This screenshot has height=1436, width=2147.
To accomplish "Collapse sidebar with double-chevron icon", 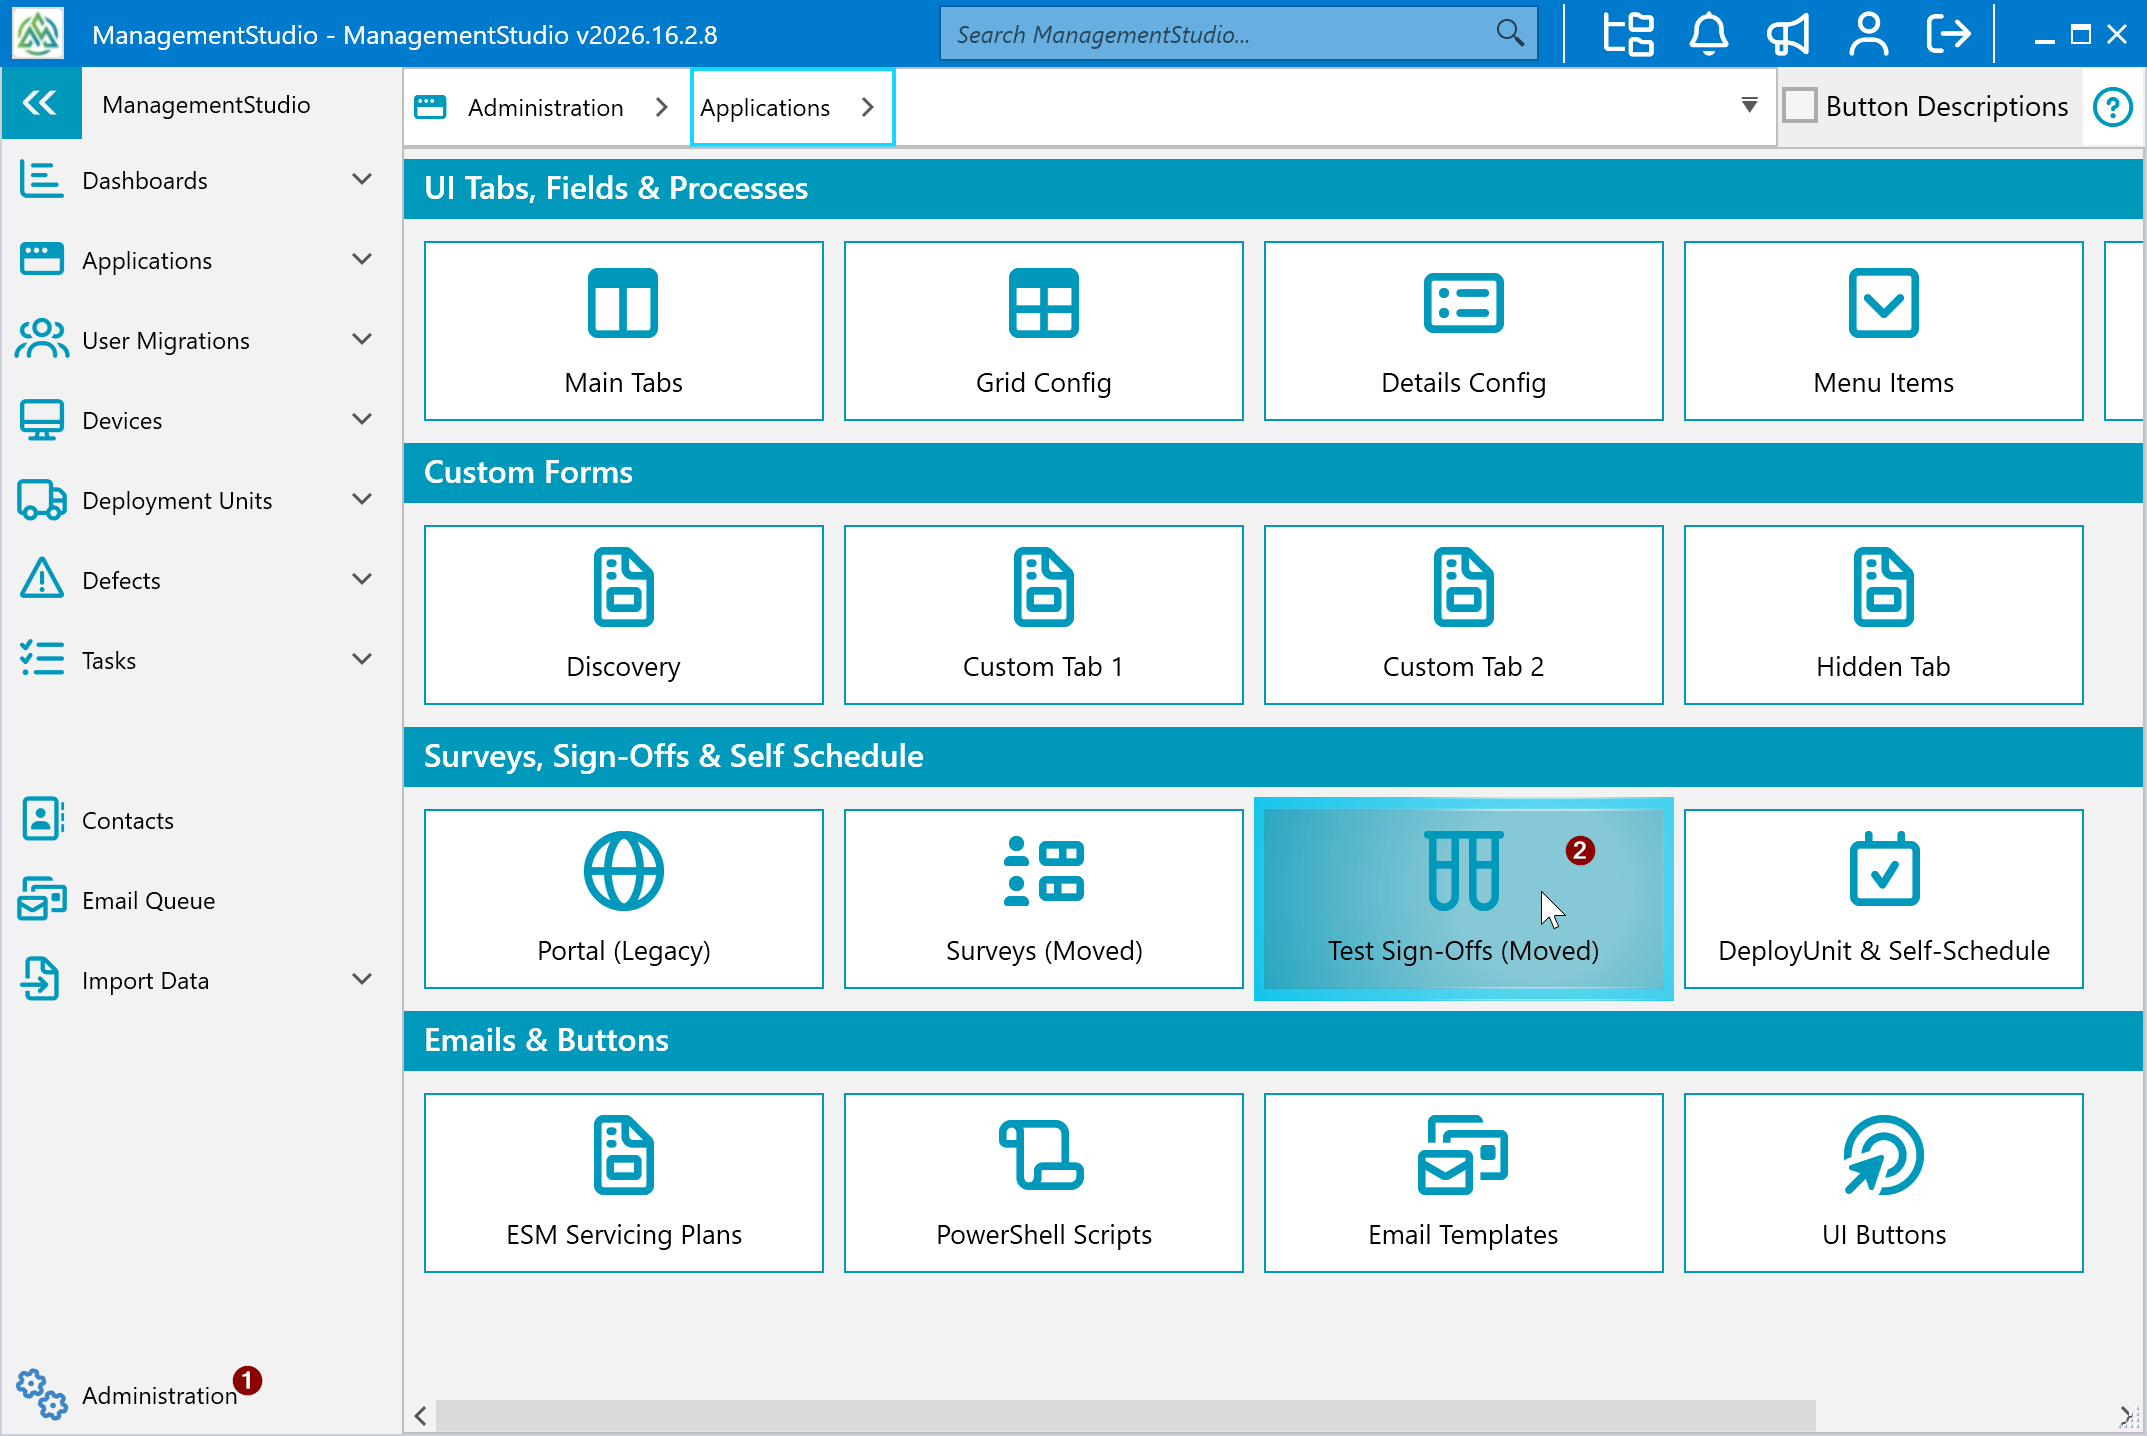I will pyautogui.click(x=41, y=103).
